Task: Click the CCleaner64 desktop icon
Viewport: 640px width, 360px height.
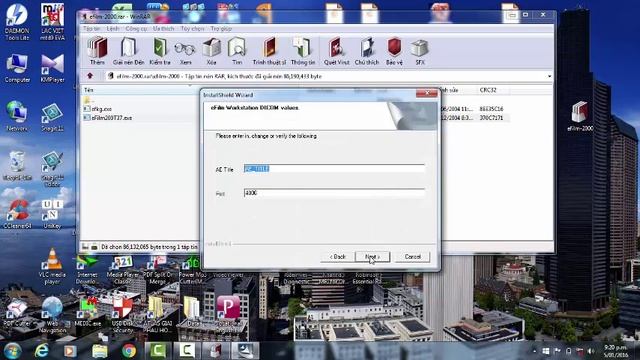Action: (17, 213)
